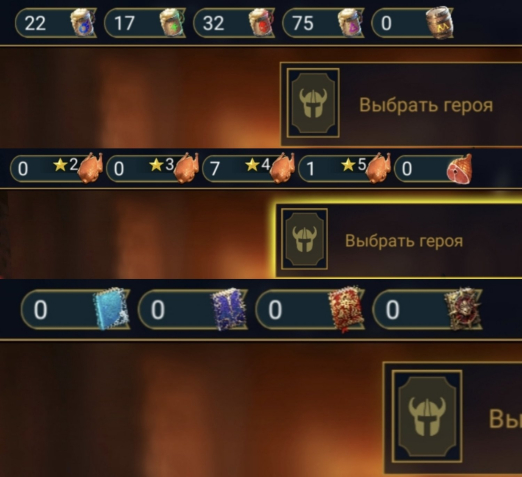Click the 5-star chicken icon
The height and width of the screenshot is (477, 522).
point(378,168)
